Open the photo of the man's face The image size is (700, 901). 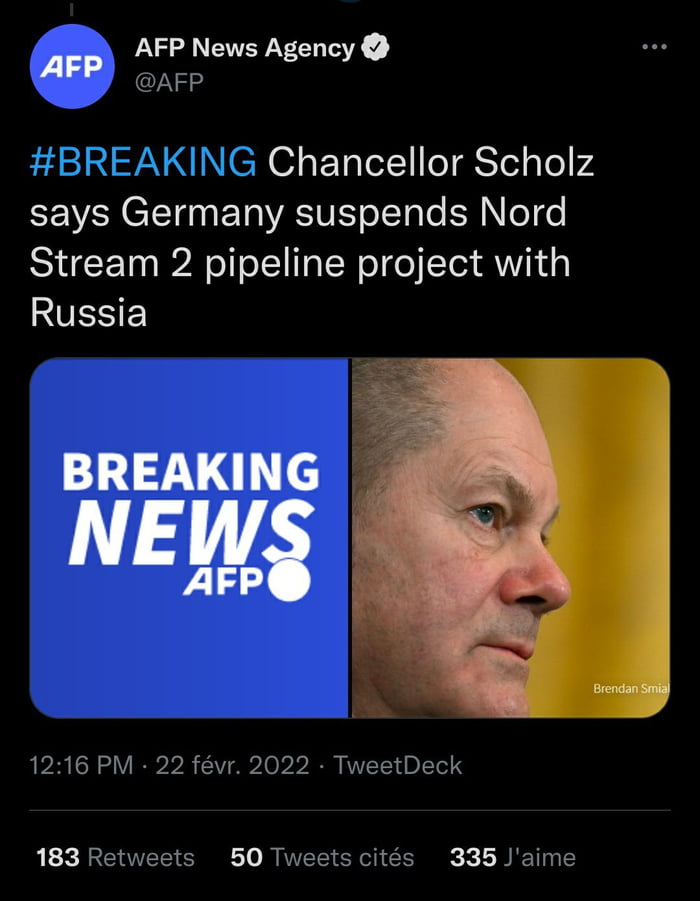[509, 538]
